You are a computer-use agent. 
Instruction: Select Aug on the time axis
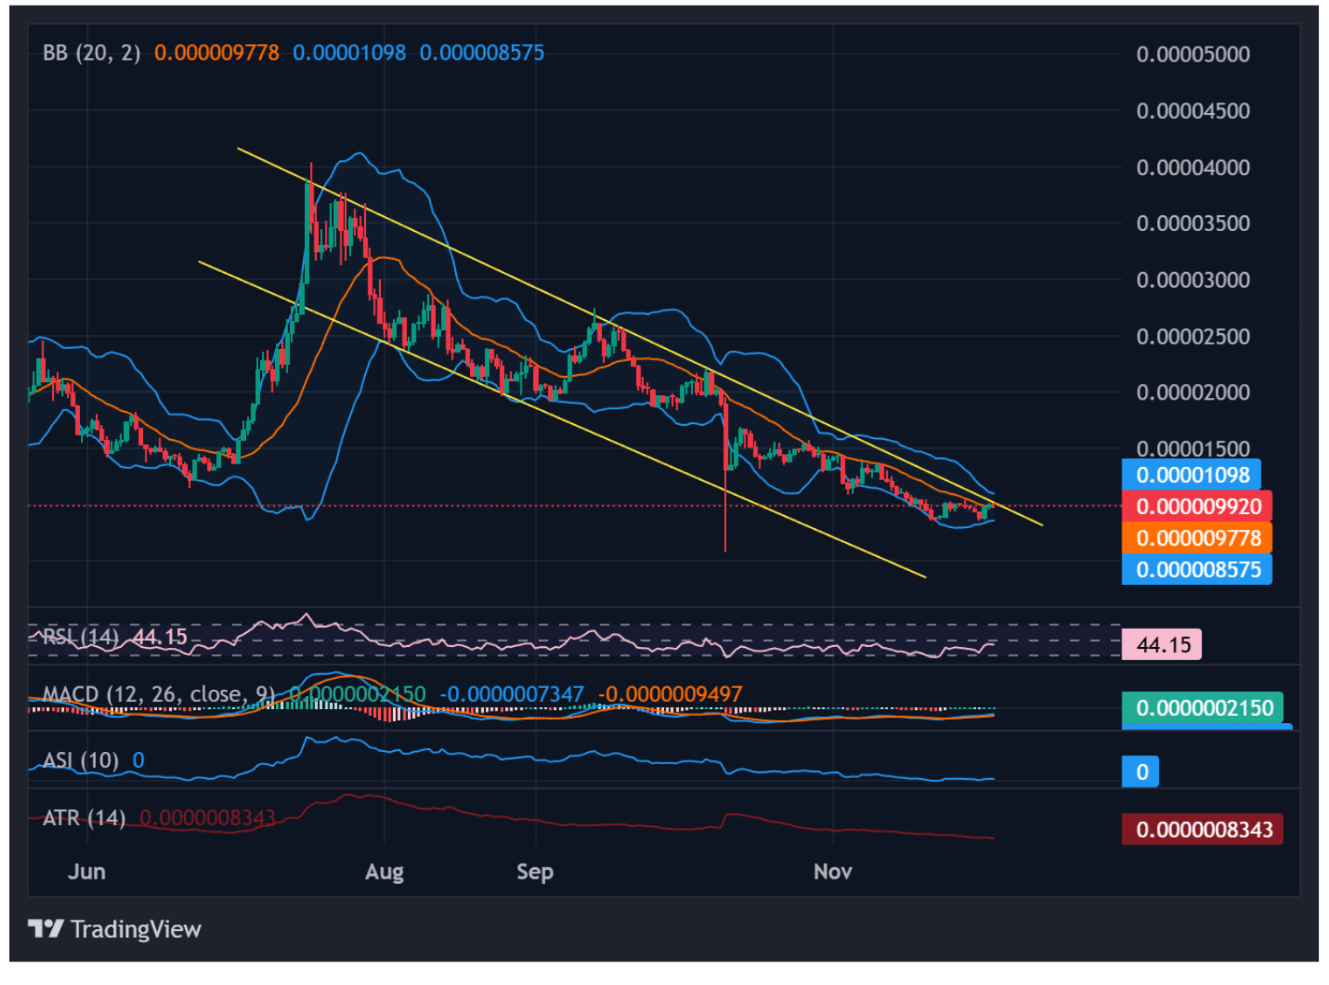click(x=384, y=871)
